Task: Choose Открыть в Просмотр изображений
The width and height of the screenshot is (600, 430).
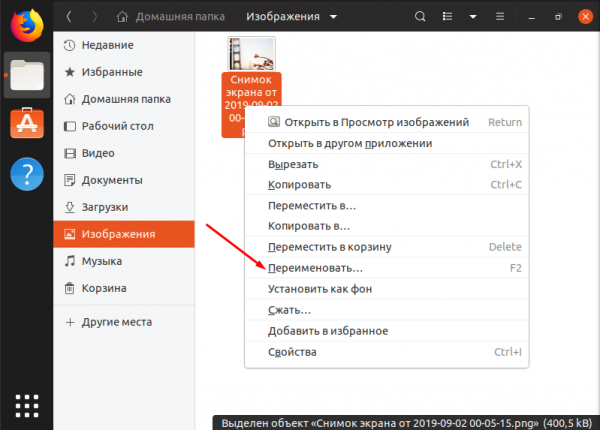Action: 386,122
